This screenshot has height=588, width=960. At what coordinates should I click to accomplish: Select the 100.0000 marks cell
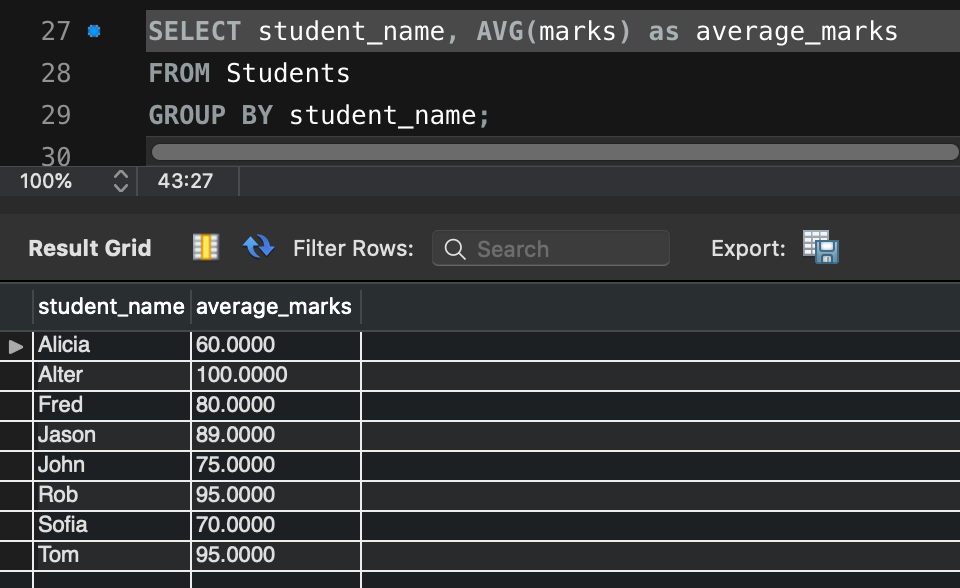(274, 375)
